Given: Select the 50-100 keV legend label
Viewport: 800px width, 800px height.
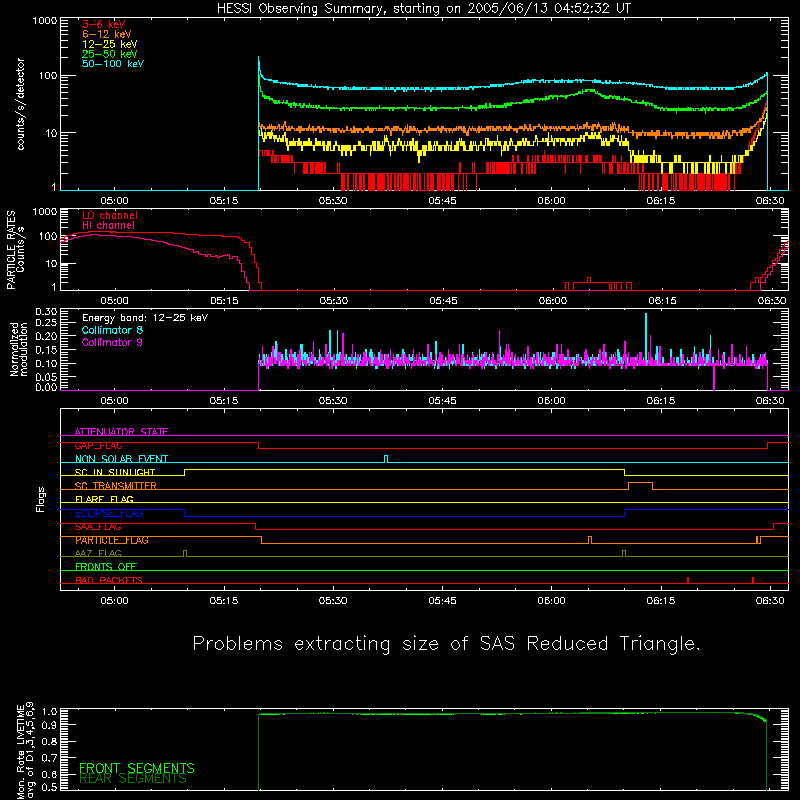Looking at the screenshot, I should pyautogui.click(x=113, y=63).
